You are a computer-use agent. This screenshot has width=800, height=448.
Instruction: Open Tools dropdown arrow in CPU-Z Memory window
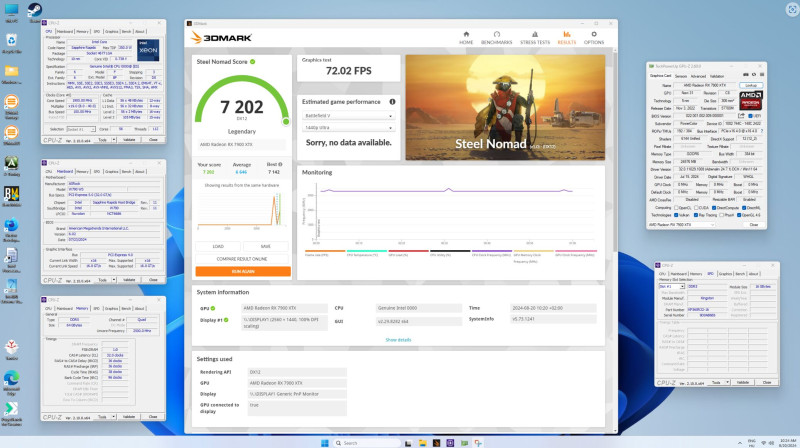[114, 416]
